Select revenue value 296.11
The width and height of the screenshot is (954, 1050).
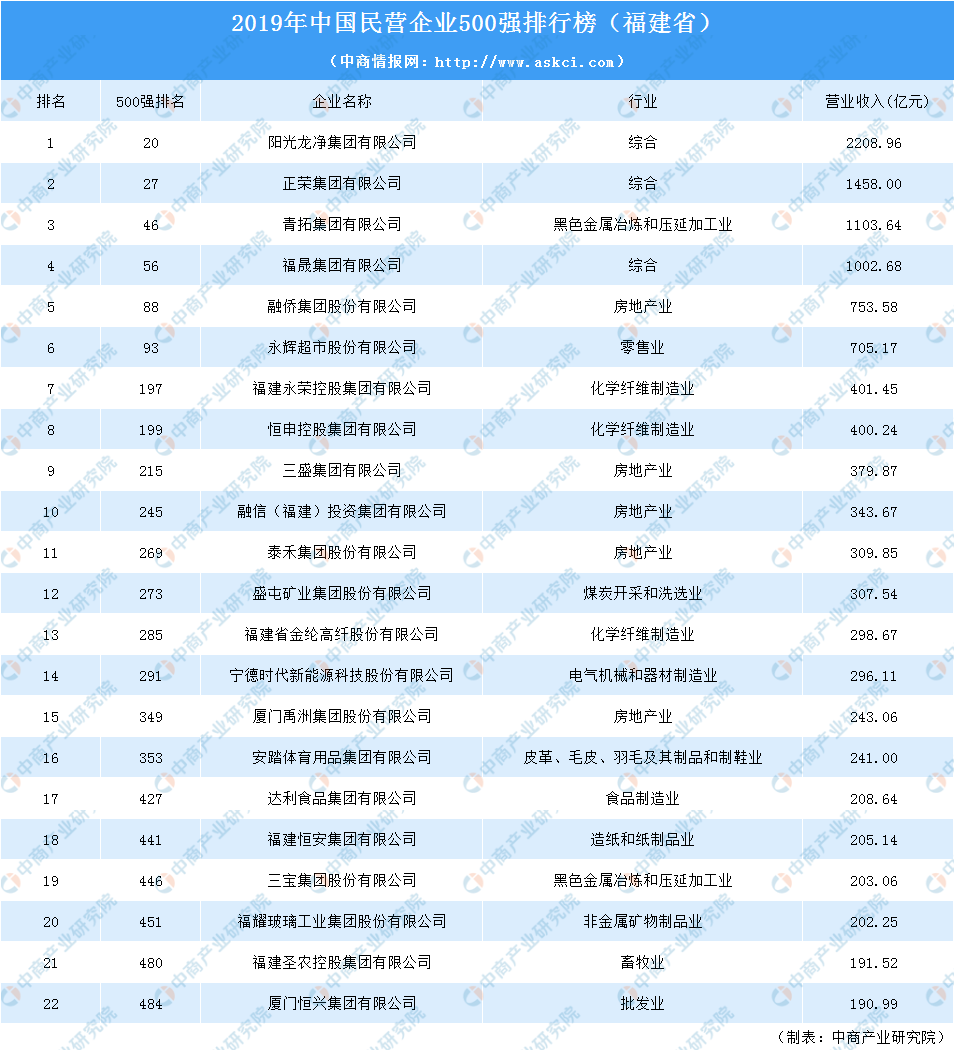coord(874,676)
